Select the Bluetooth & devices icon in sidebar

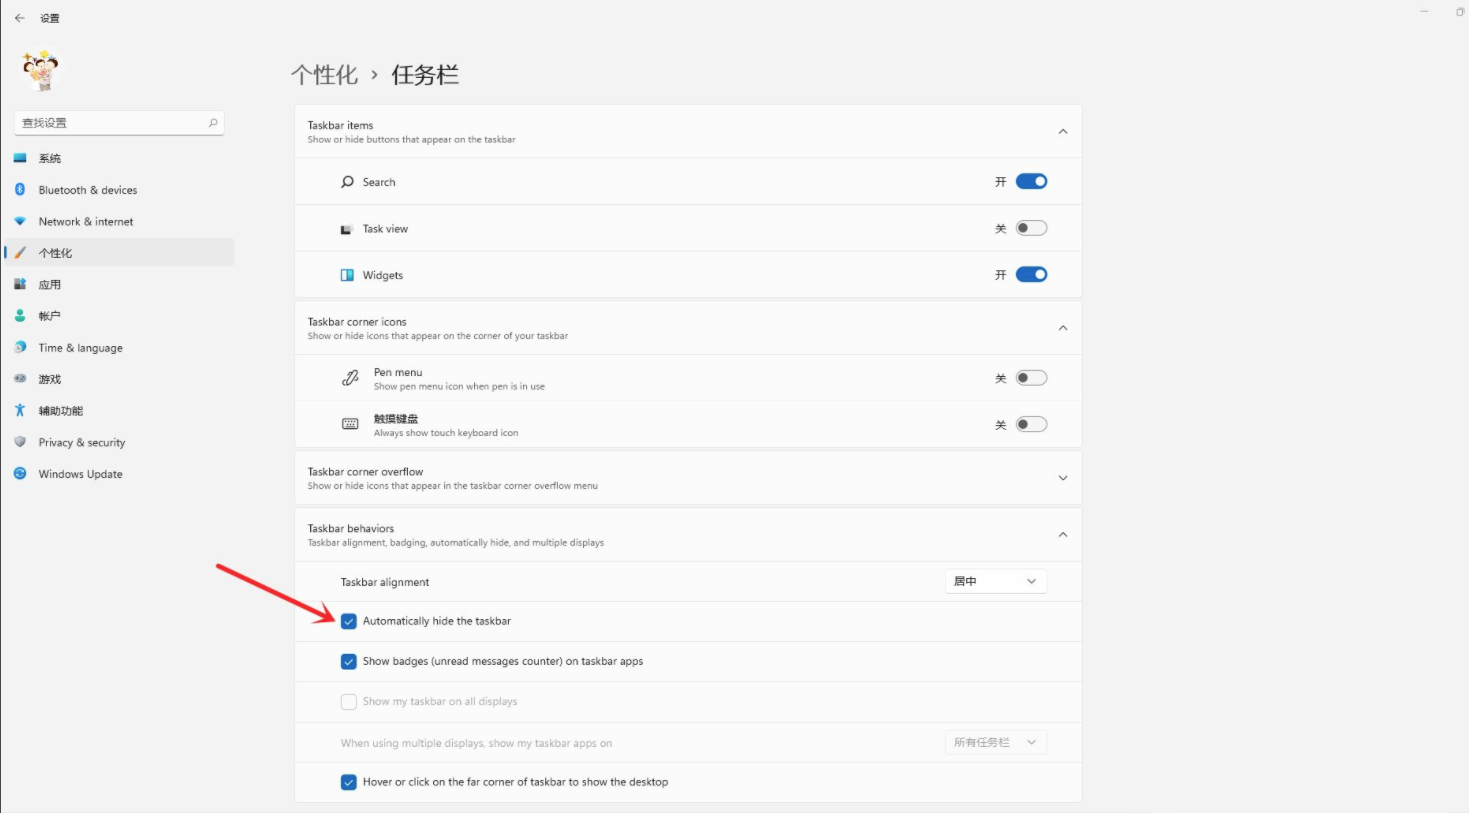coord(20,190)
